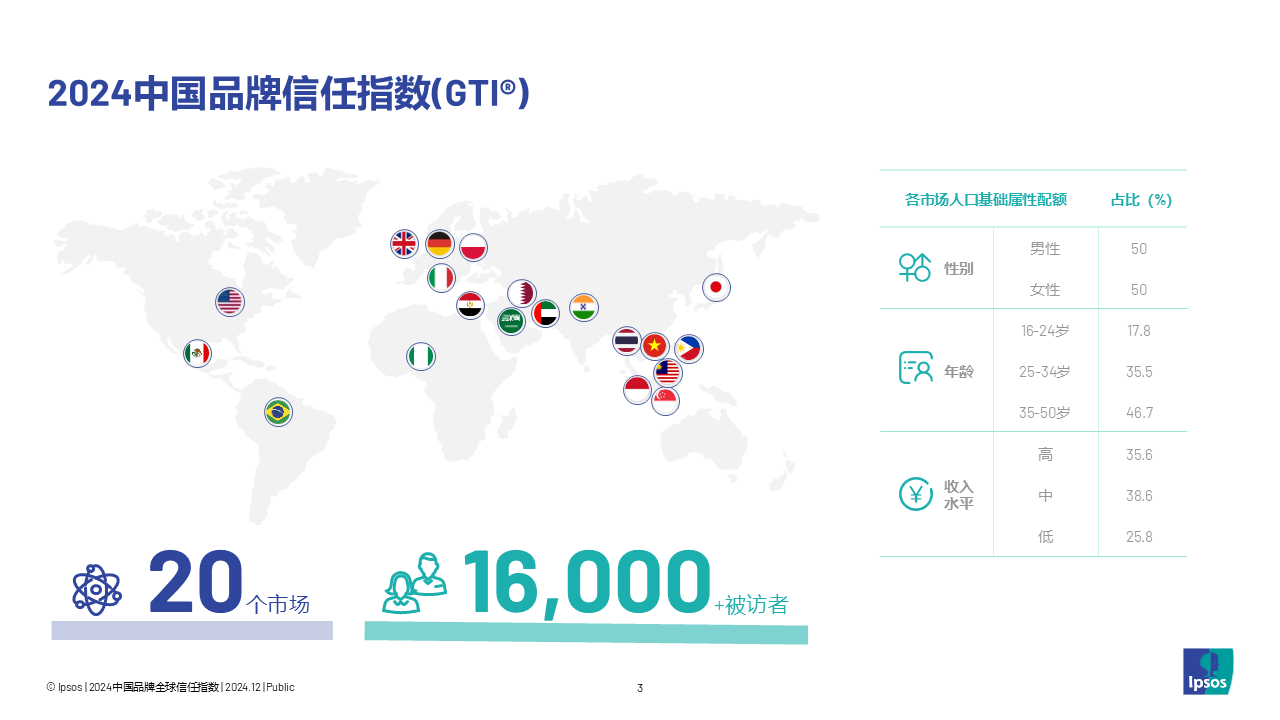Screen dimensions: 1280x720
Task: Click the United States flag icon
Action: pos(230,301)
